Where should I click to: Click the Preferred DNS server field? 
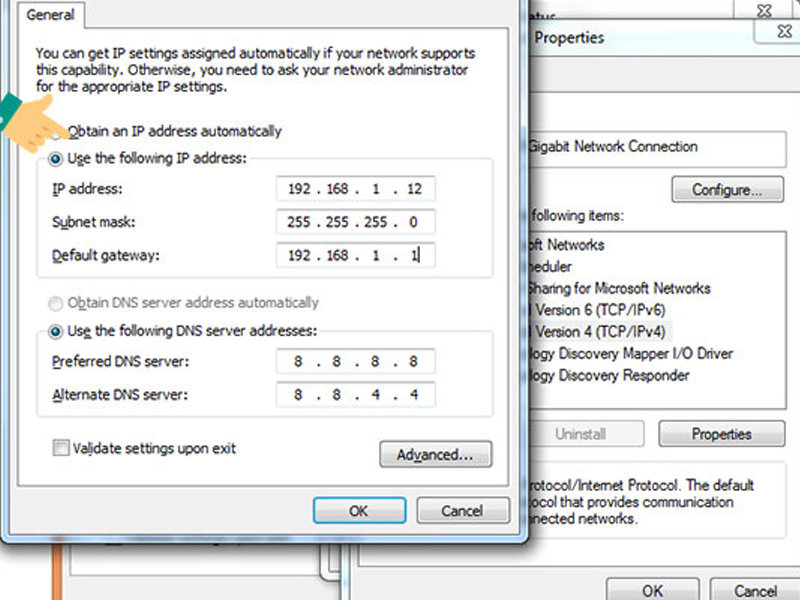click(355, 362)
